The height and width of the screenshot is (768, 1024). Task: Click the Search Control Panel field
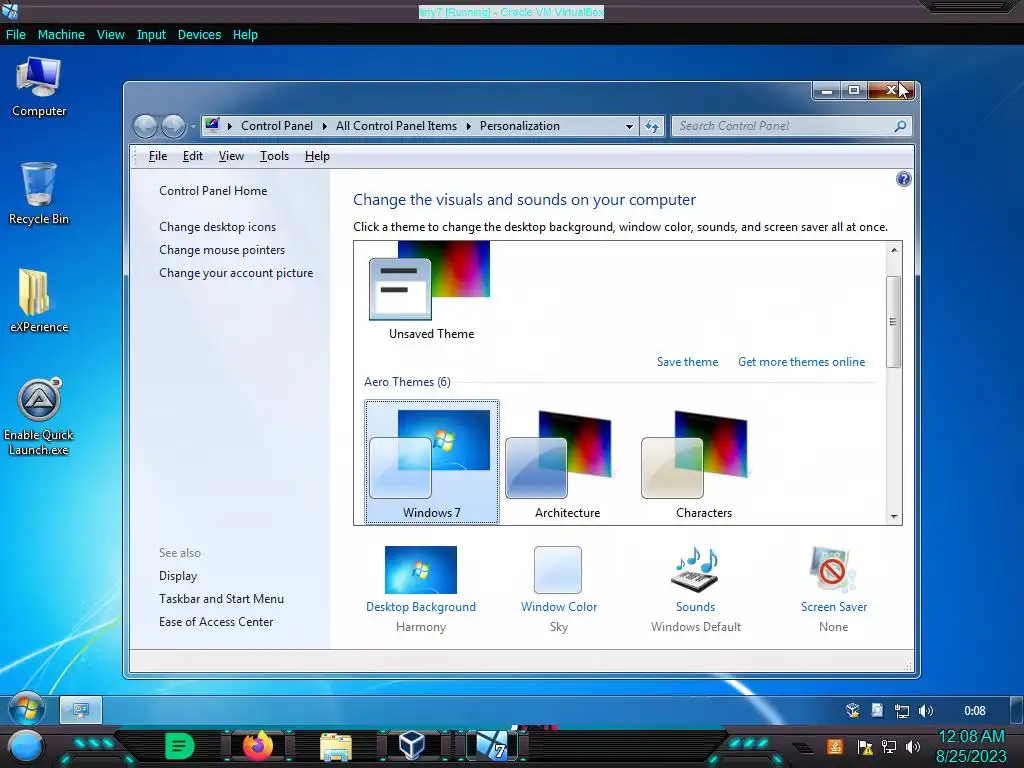pyautogui.click(x=784, y=126)
